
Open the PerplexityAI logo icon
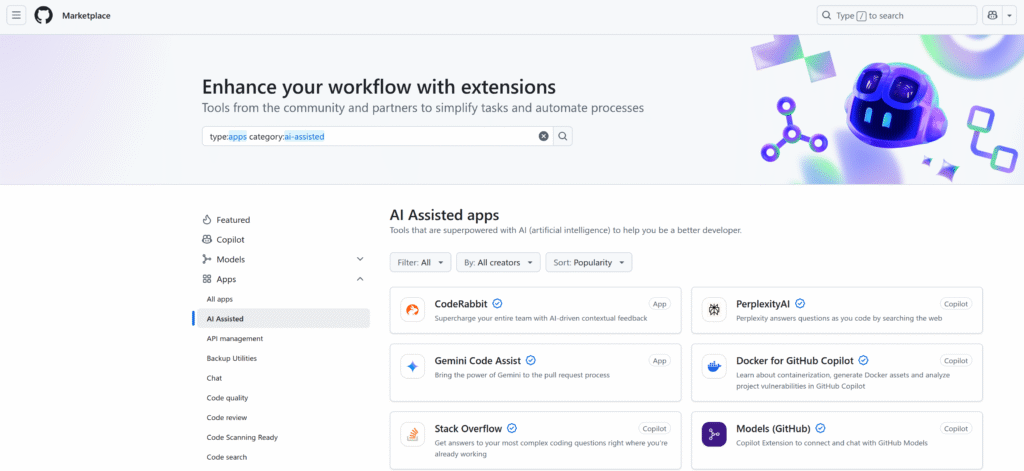(x=714, y=310)
